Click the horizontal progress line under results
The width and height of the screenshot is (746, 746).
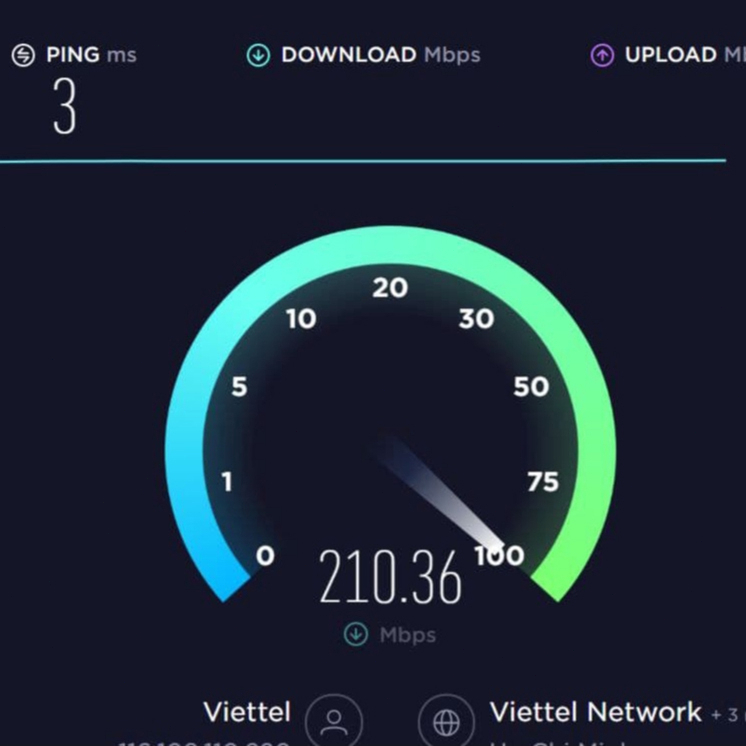pos(363,161)
